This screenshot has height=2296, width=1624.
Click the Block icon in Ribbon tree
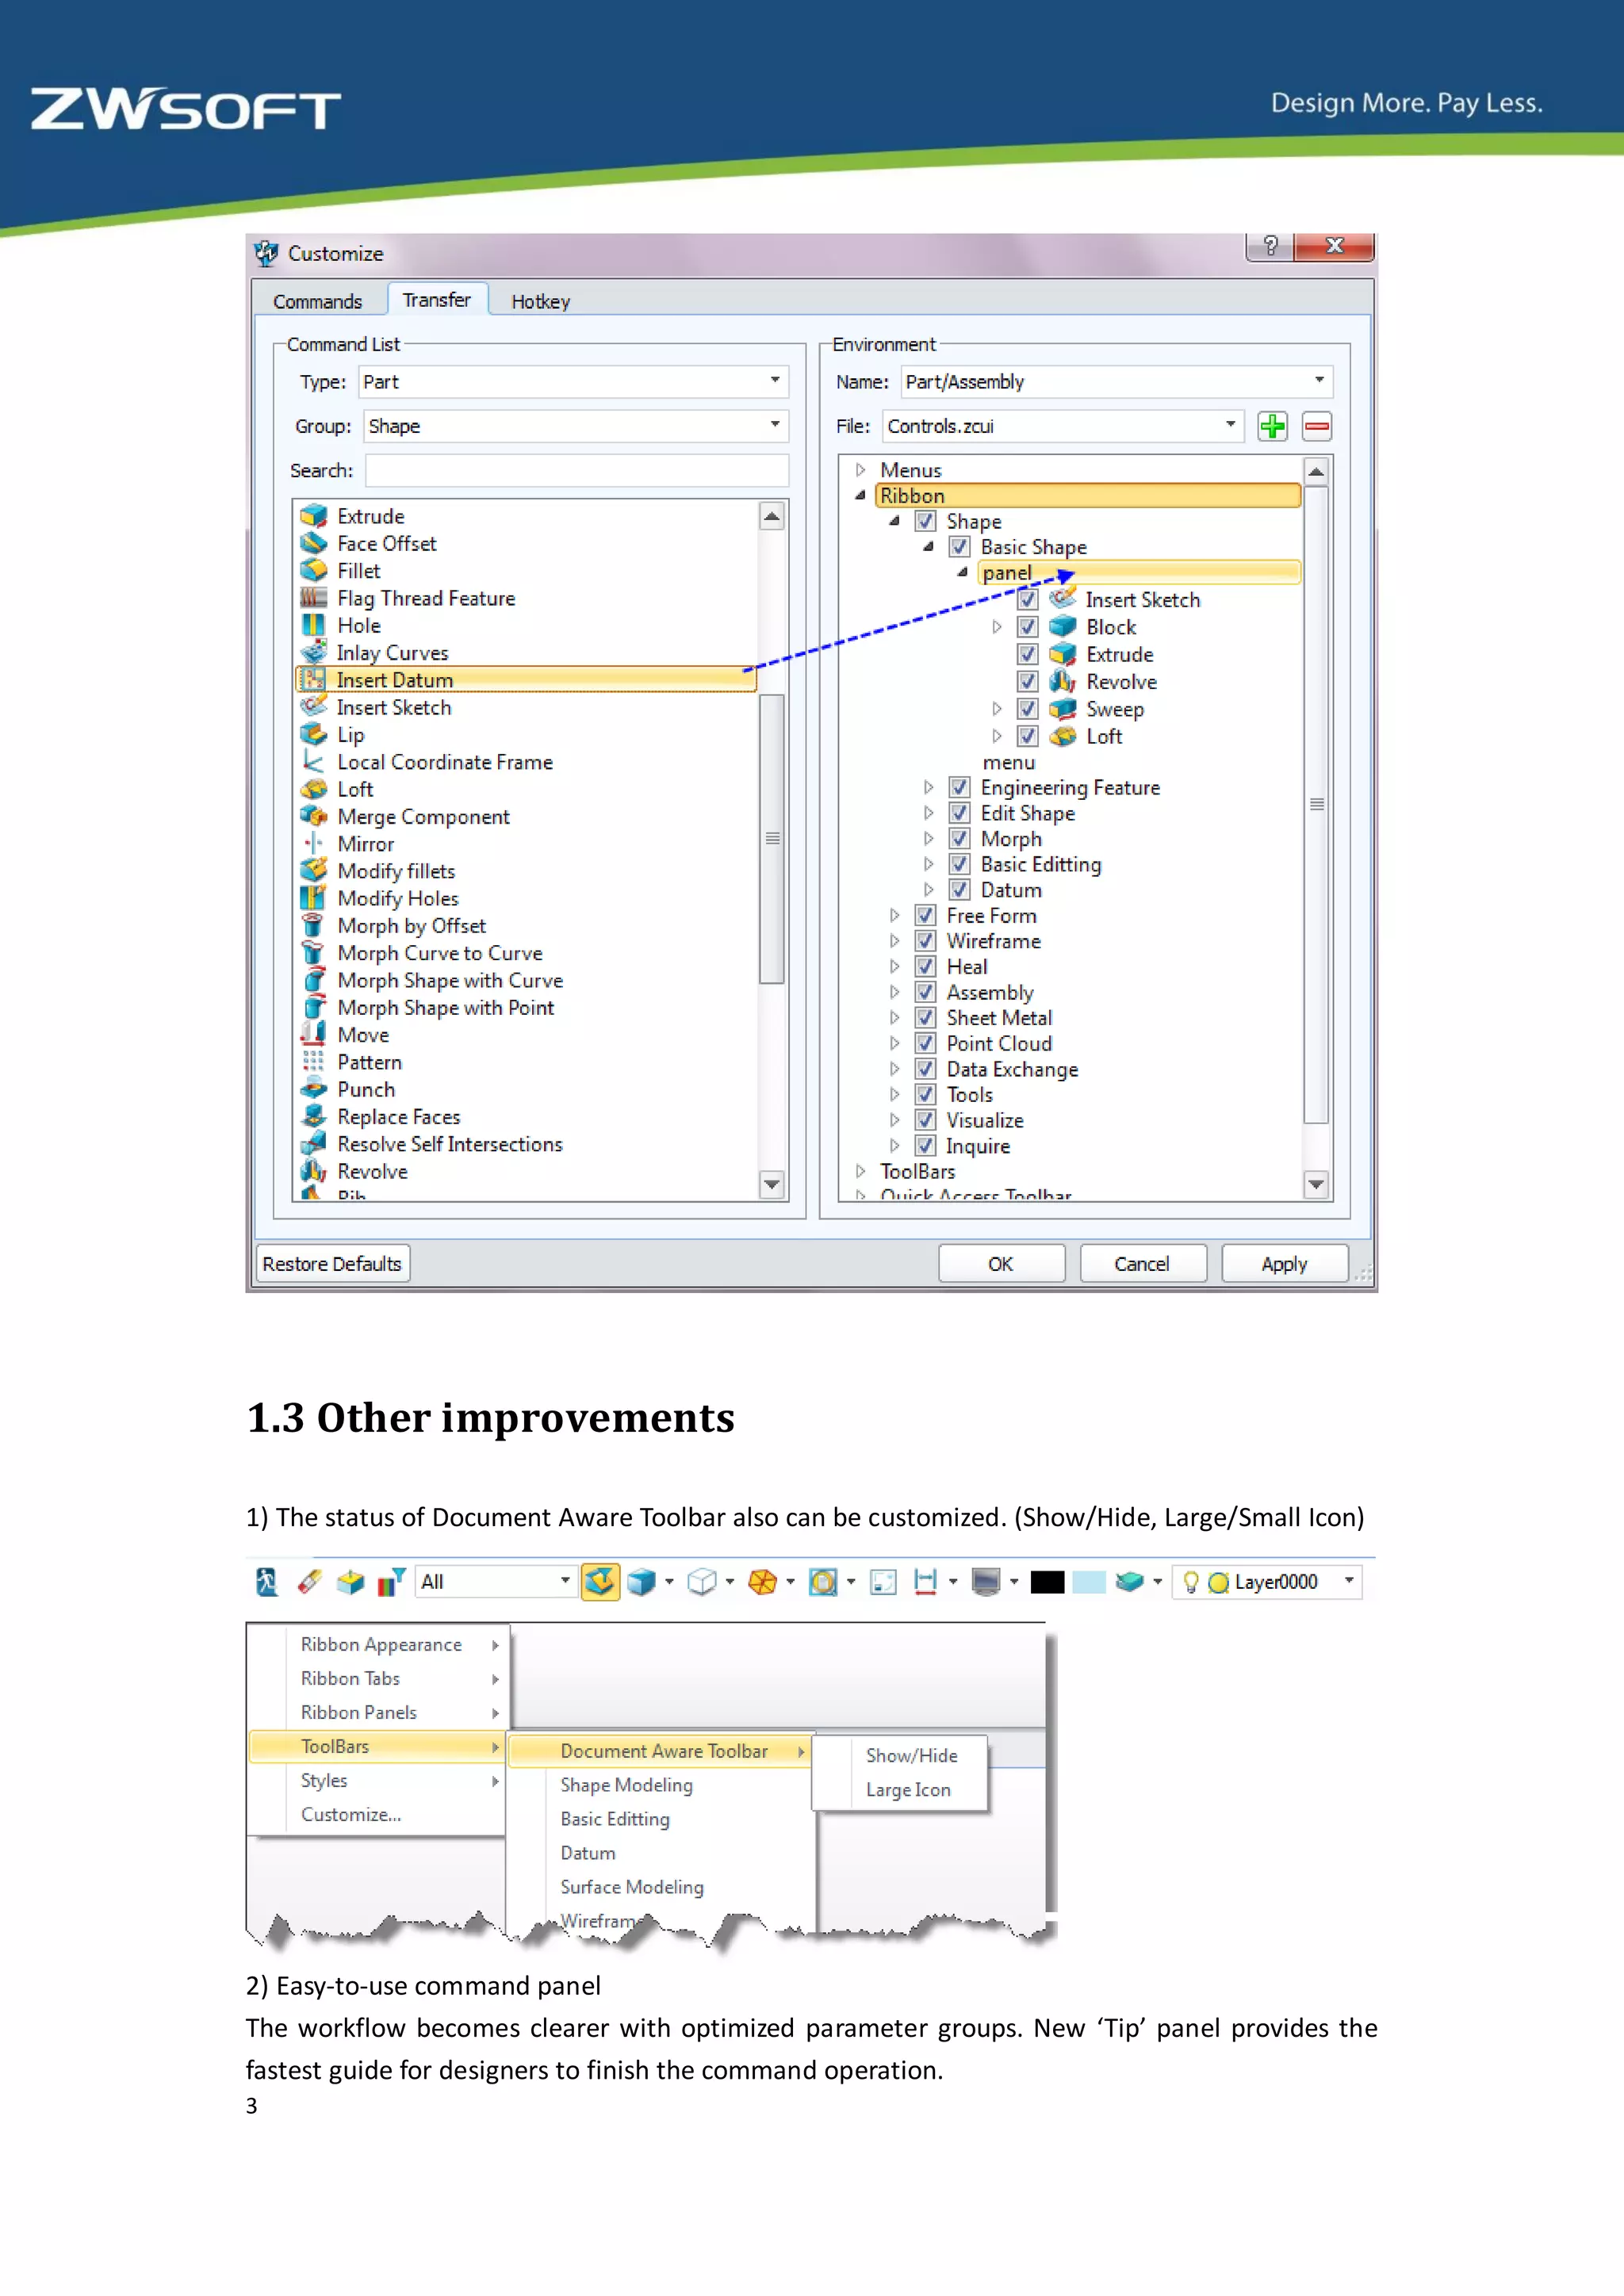pos(1062,627)
